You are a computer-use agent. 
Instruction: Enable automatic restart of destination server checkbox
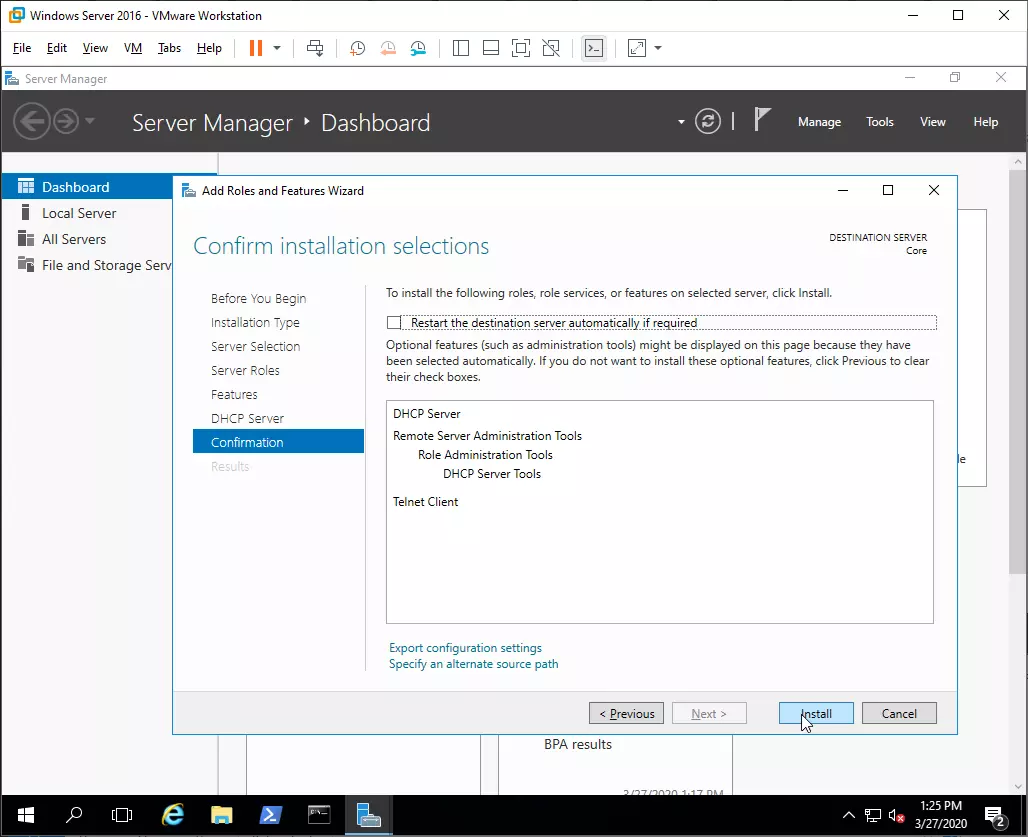(x=394, y=322)
